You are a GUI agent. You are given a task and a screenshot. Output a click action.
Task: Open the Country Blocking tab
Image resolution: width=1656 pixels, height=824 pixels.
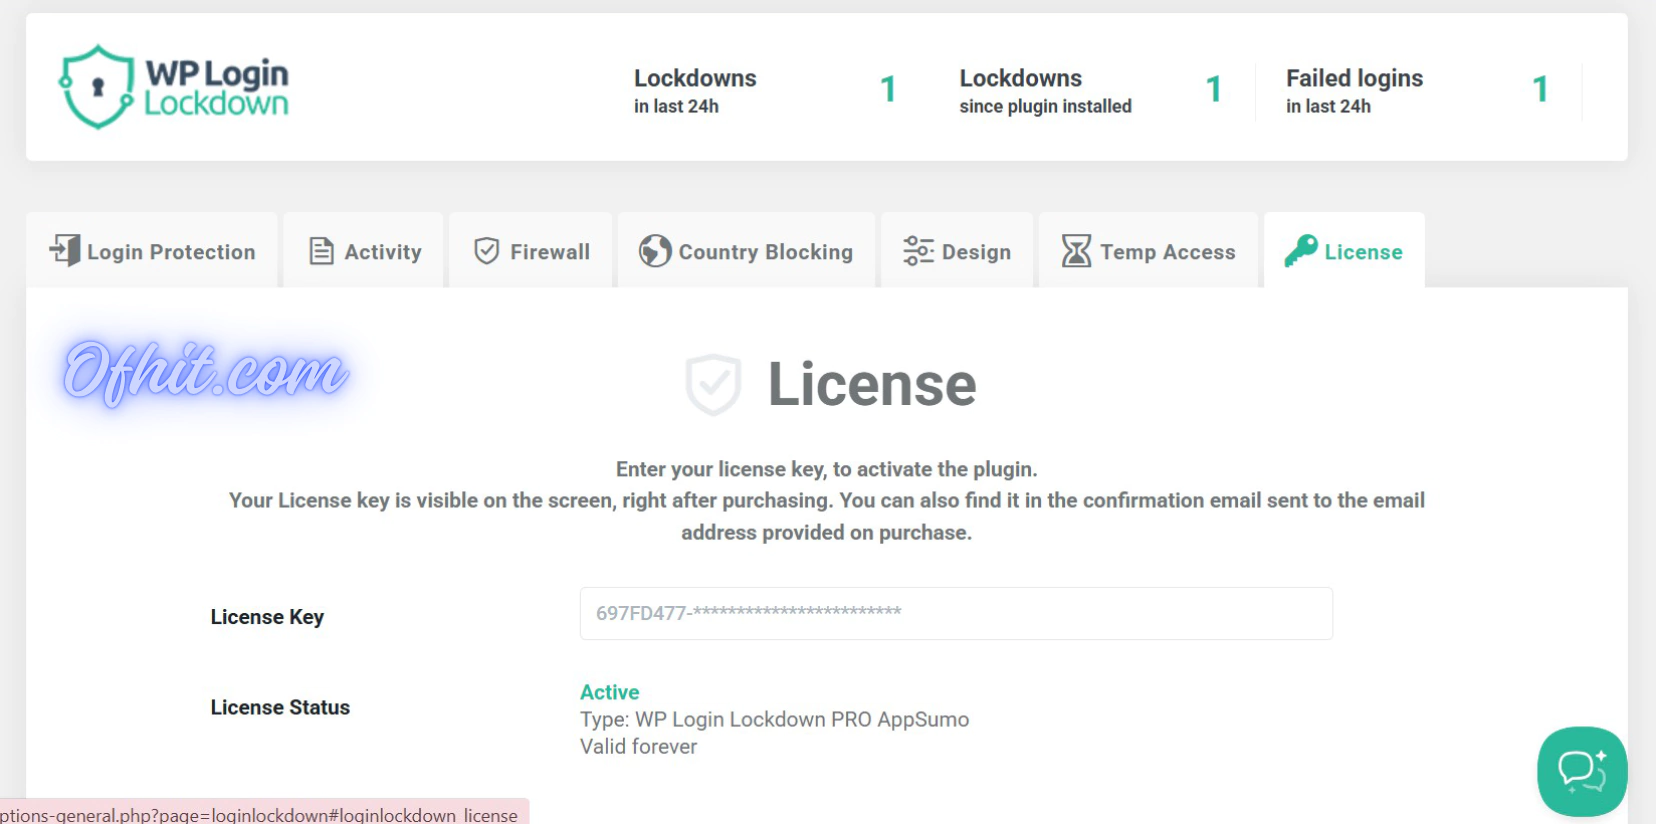tap(765, 252)
